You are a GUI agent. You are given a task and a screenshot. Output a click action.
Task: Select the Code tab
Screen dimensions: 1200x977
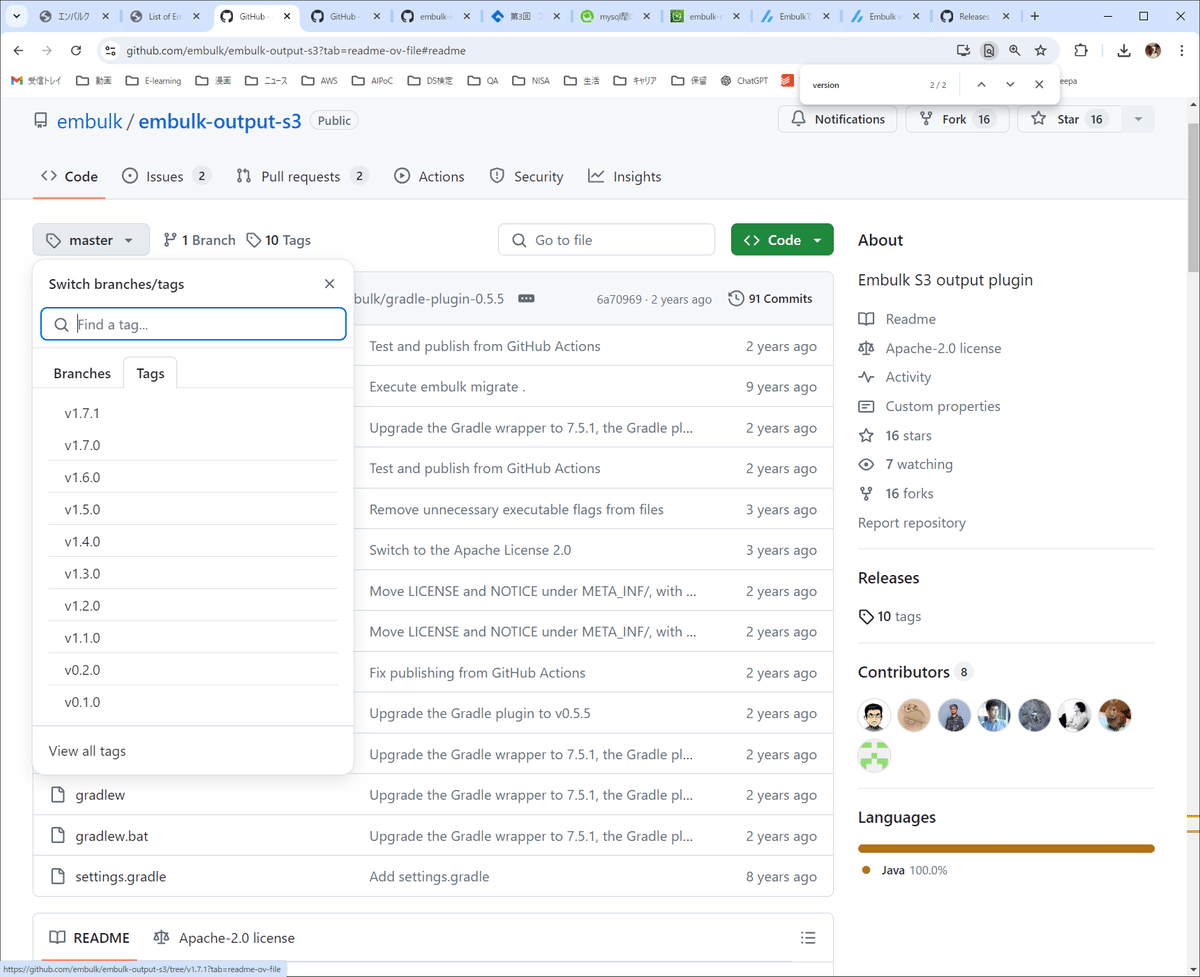69,176
